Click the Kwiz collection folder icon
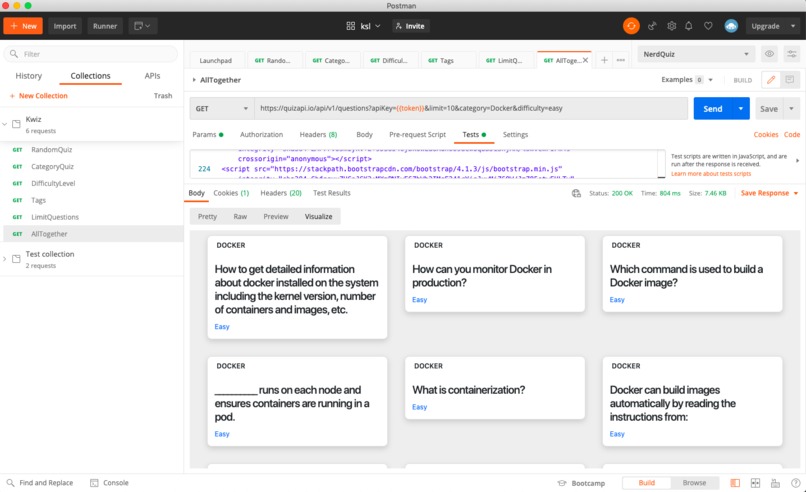This screenshot has height=492, width=806. pyautogui.click(x=16, y=124)
